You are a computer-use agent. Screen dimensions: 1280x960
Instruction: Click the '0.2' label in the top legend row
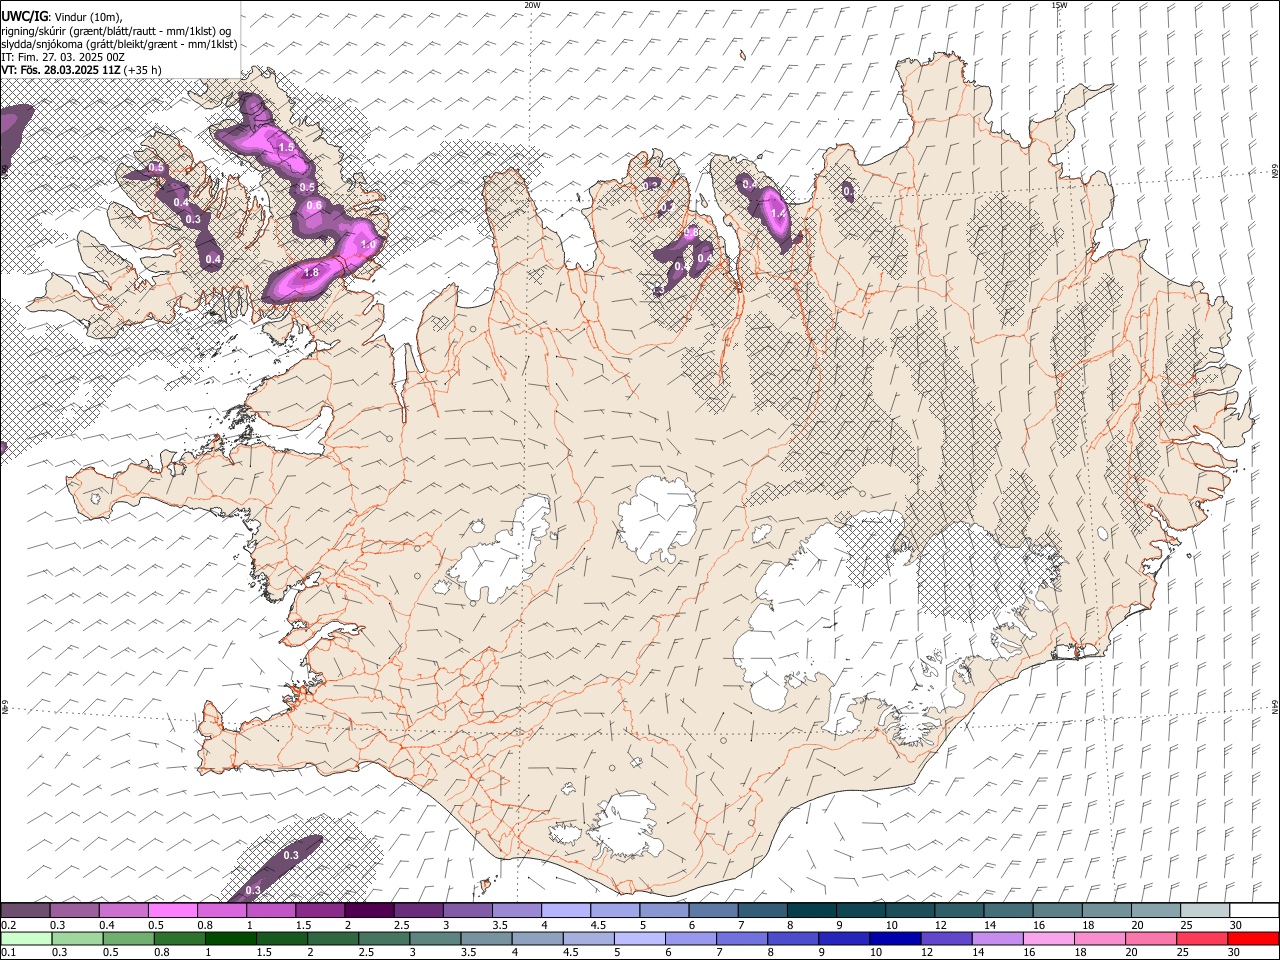(x=8, y=925)
